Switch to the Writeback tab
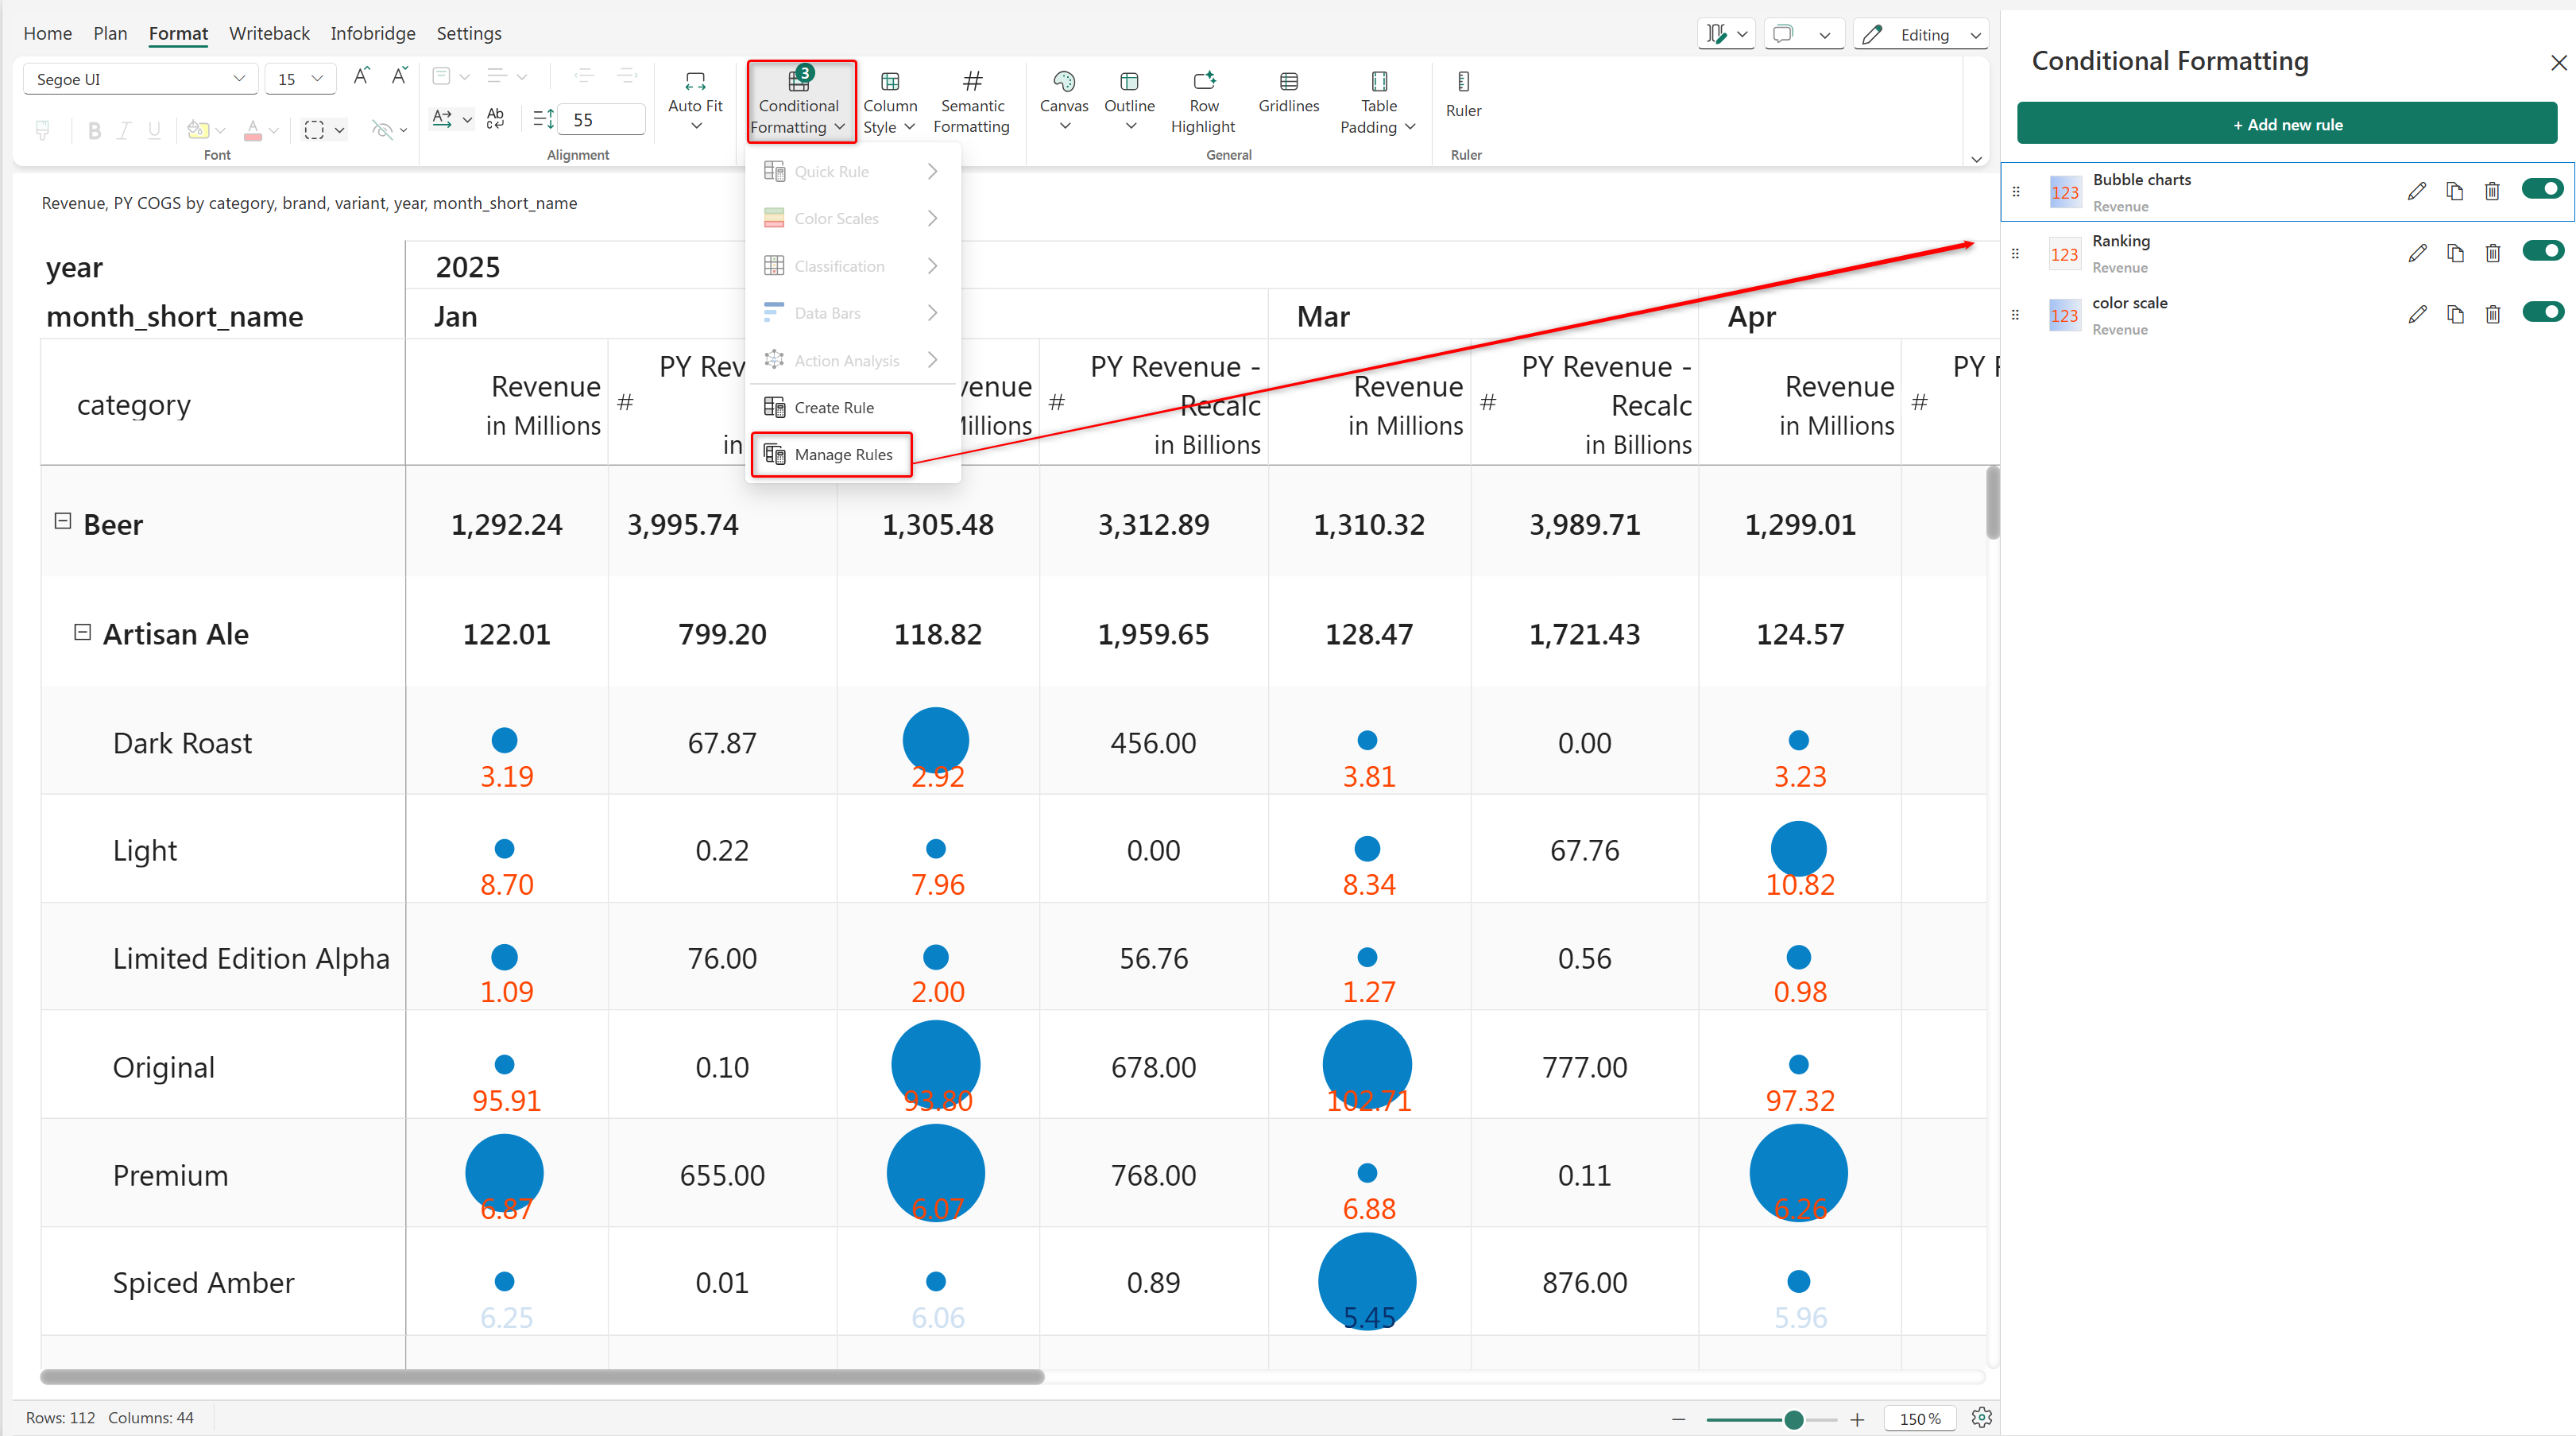The width and height of the screenshot is (2576, 1436). pos(269,33)
